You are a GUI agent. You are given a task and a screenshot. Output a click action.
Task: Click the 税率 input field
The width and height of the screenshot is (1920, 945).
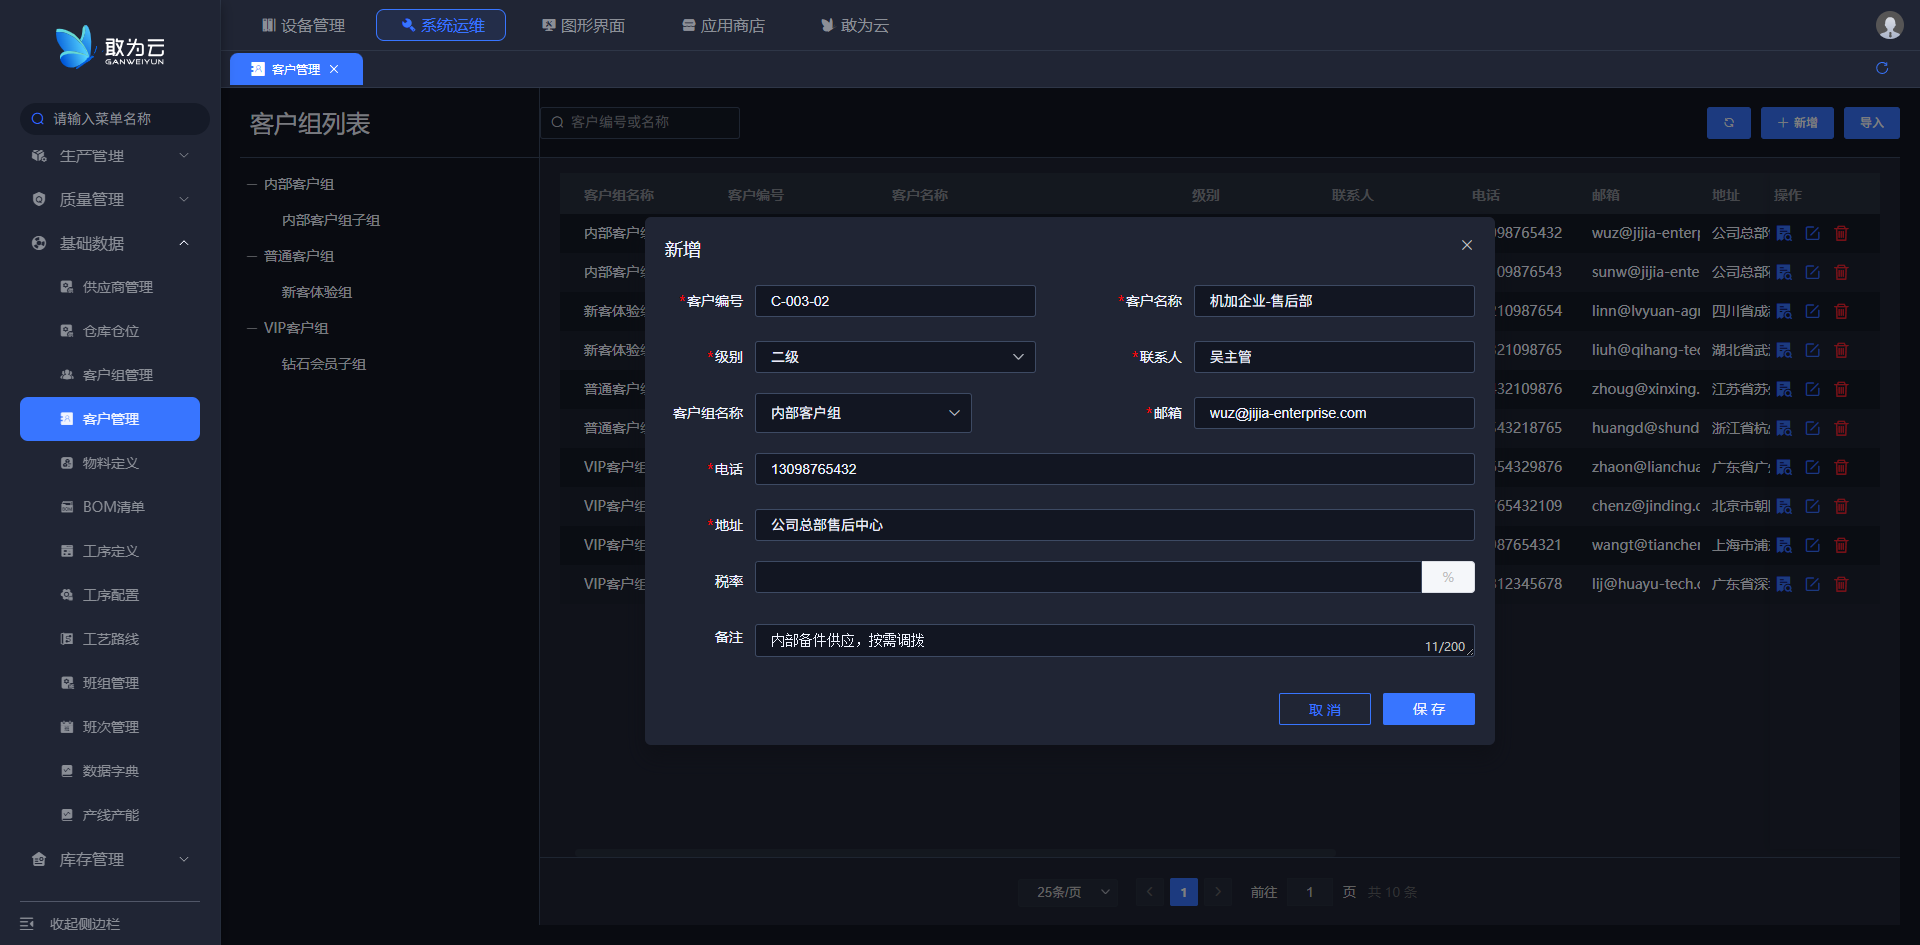coord(1087,577)
